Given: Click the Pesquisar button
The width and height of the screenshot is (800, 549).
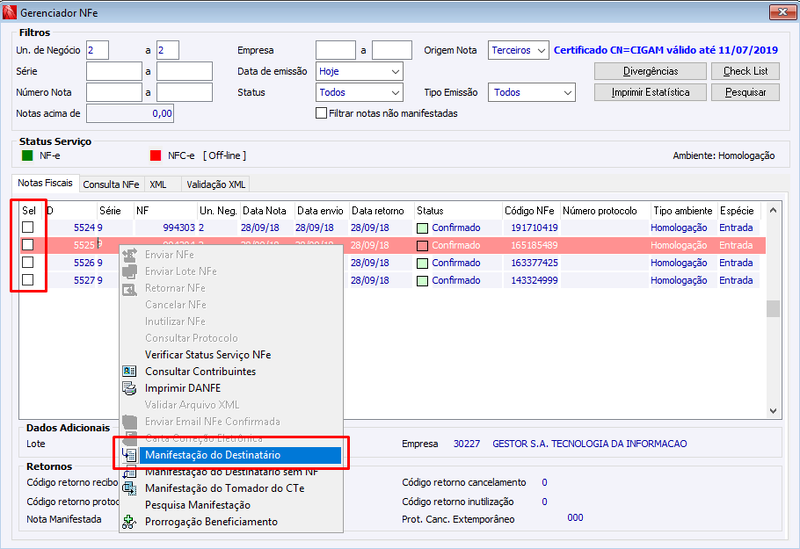Looking at the screenshot, I should click(745, 92).
